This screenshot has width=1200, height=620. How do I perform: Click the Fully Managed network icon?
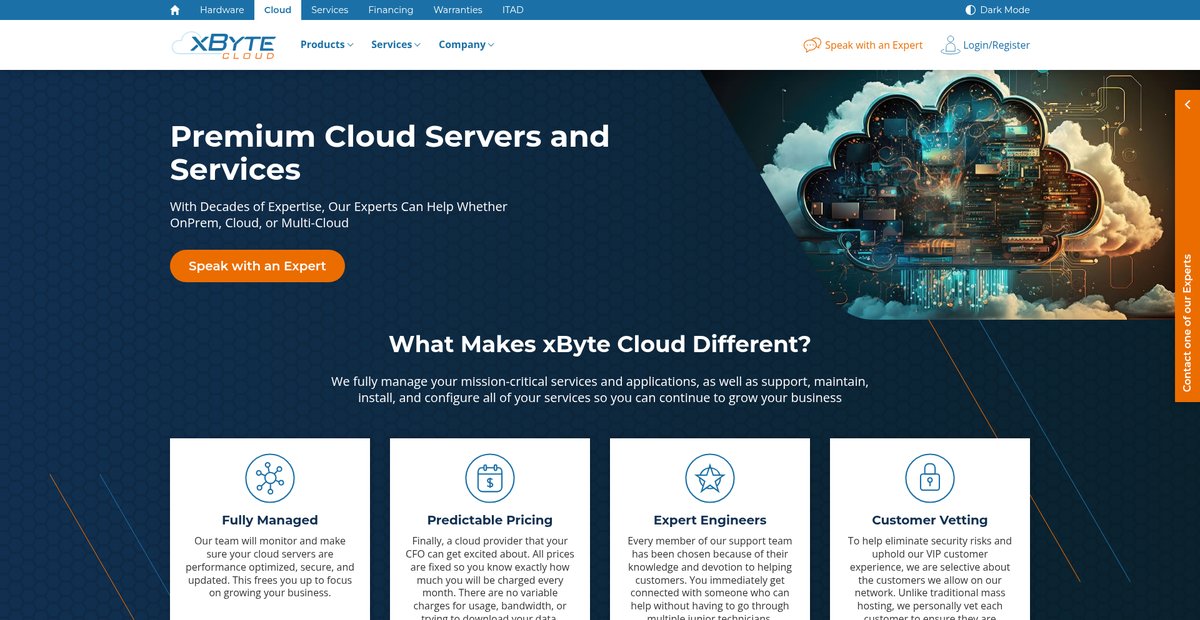coord(270,478)
